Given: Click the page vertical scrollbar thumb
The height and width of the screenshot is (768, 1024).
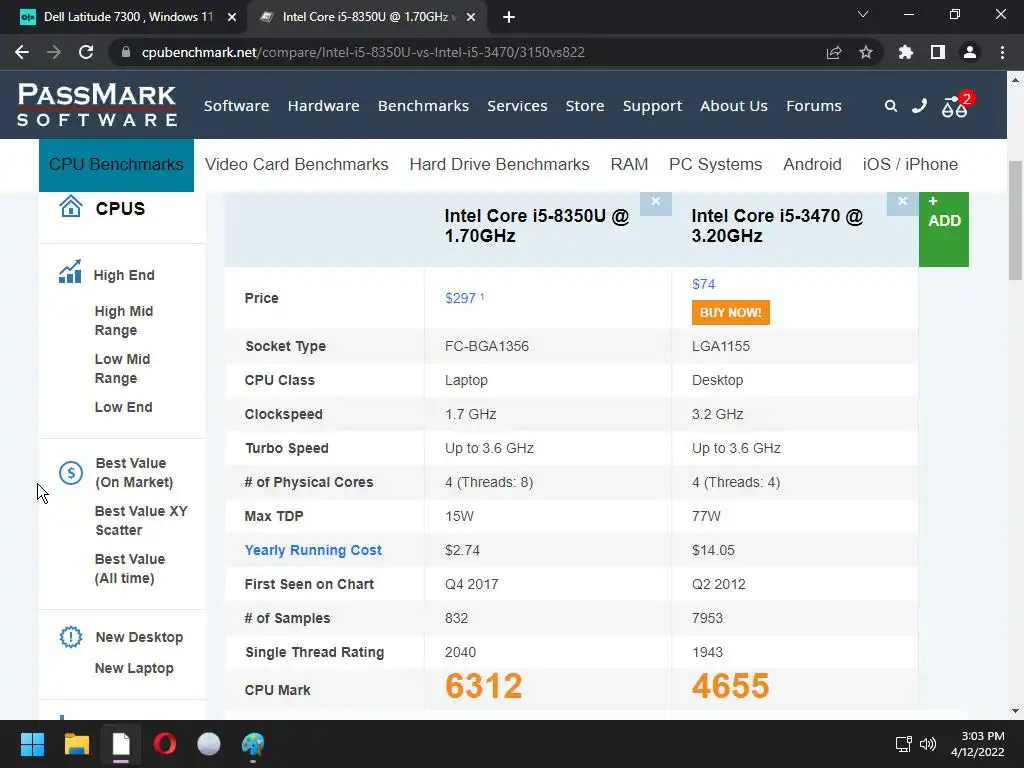Looking at the screenshot, I should pyautogui.click(x=1015, y=220).
